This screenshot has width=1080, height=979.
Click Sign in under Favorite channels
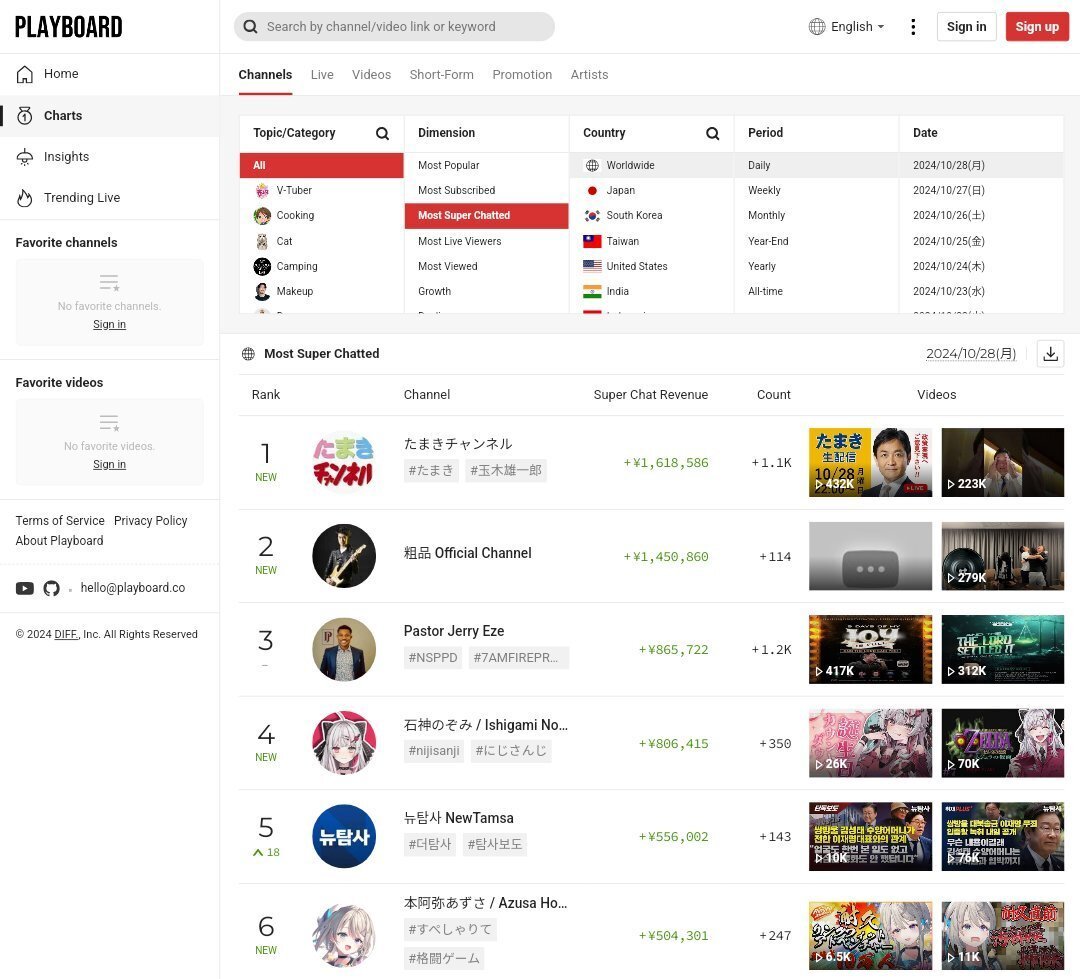110,324
